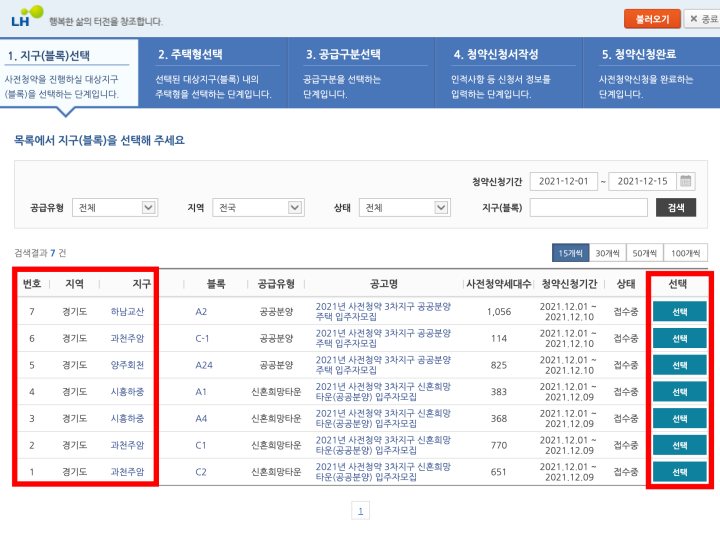Click the 종료 close button
720x535 pixels.
(x=703, y=19)
